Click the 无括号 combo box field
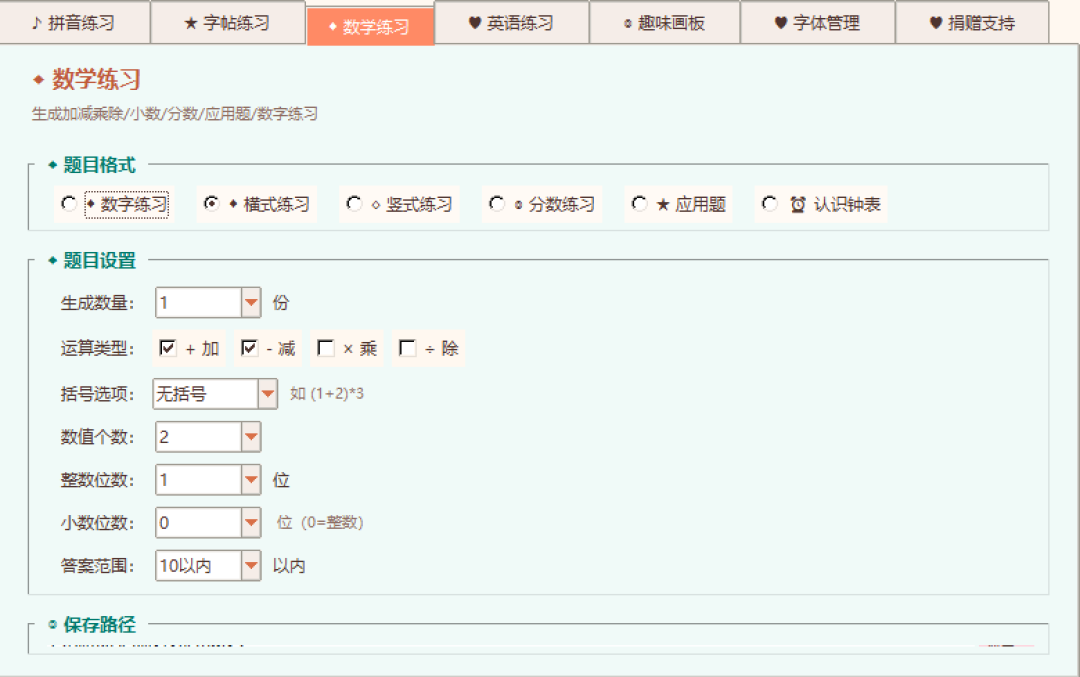Screen dimensions: 1080x677 [205, 394]
